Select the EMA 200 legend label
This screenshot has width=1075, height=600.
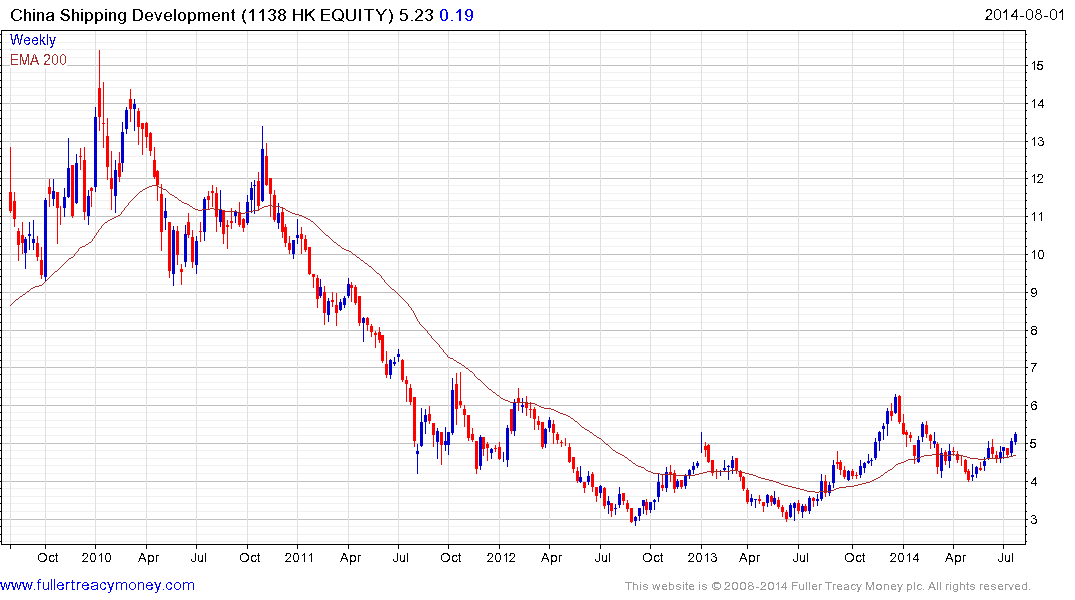pos(38,60)
